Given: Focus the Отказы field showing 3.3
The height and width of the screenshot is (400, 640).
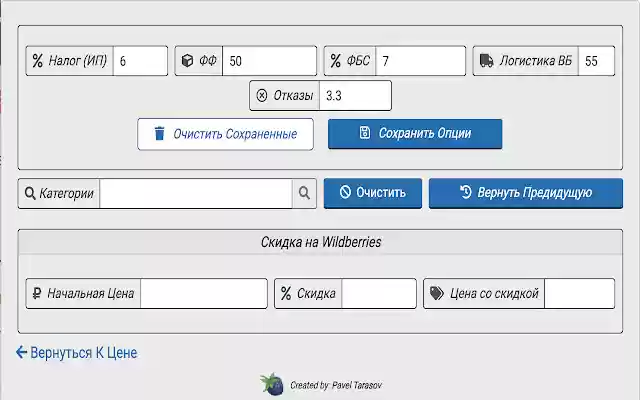Looking at the screenshot, I should [355, 96].
